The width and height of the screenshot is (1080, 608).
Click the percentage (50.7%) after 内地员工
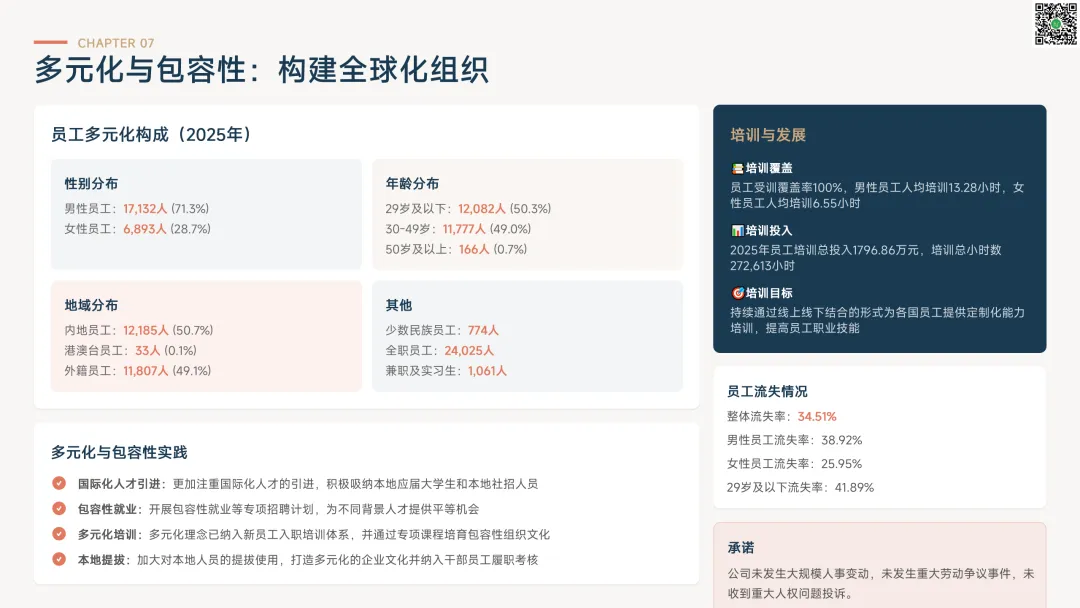coord(193,331)
